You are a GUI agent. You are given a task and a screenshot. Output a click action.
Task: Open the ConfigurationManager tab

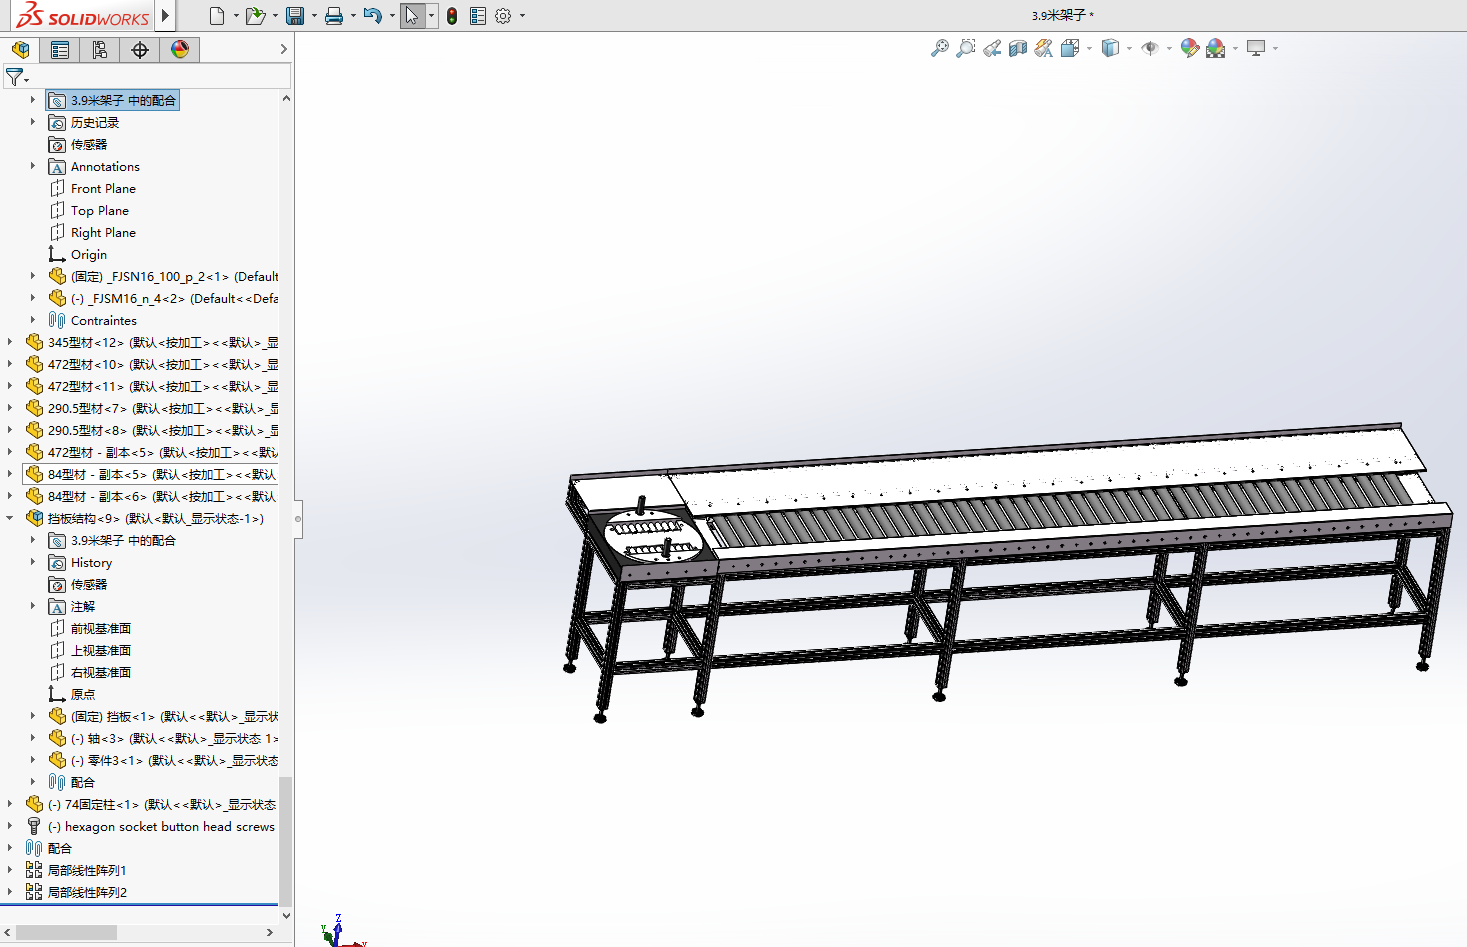point(100,50)
